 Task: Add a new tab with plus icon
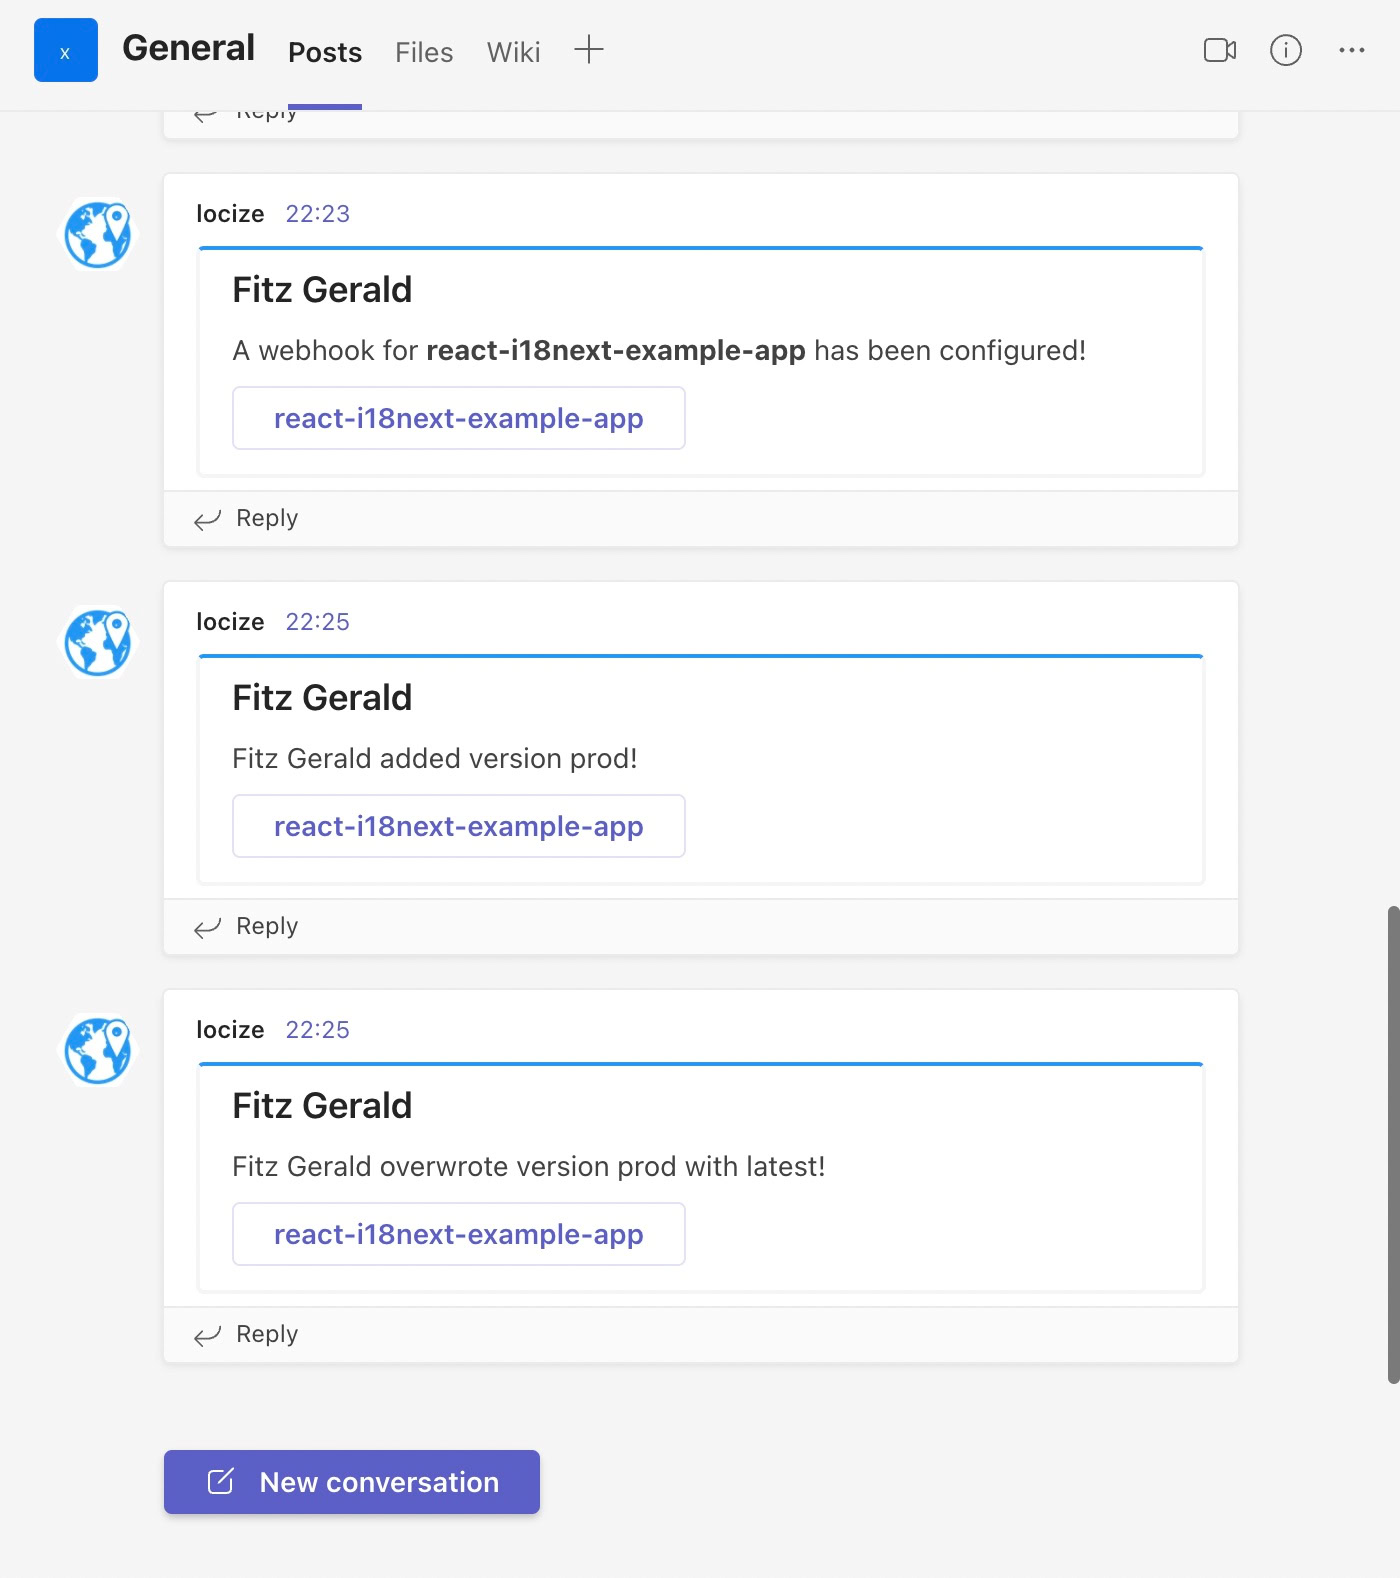coord(589,50)
